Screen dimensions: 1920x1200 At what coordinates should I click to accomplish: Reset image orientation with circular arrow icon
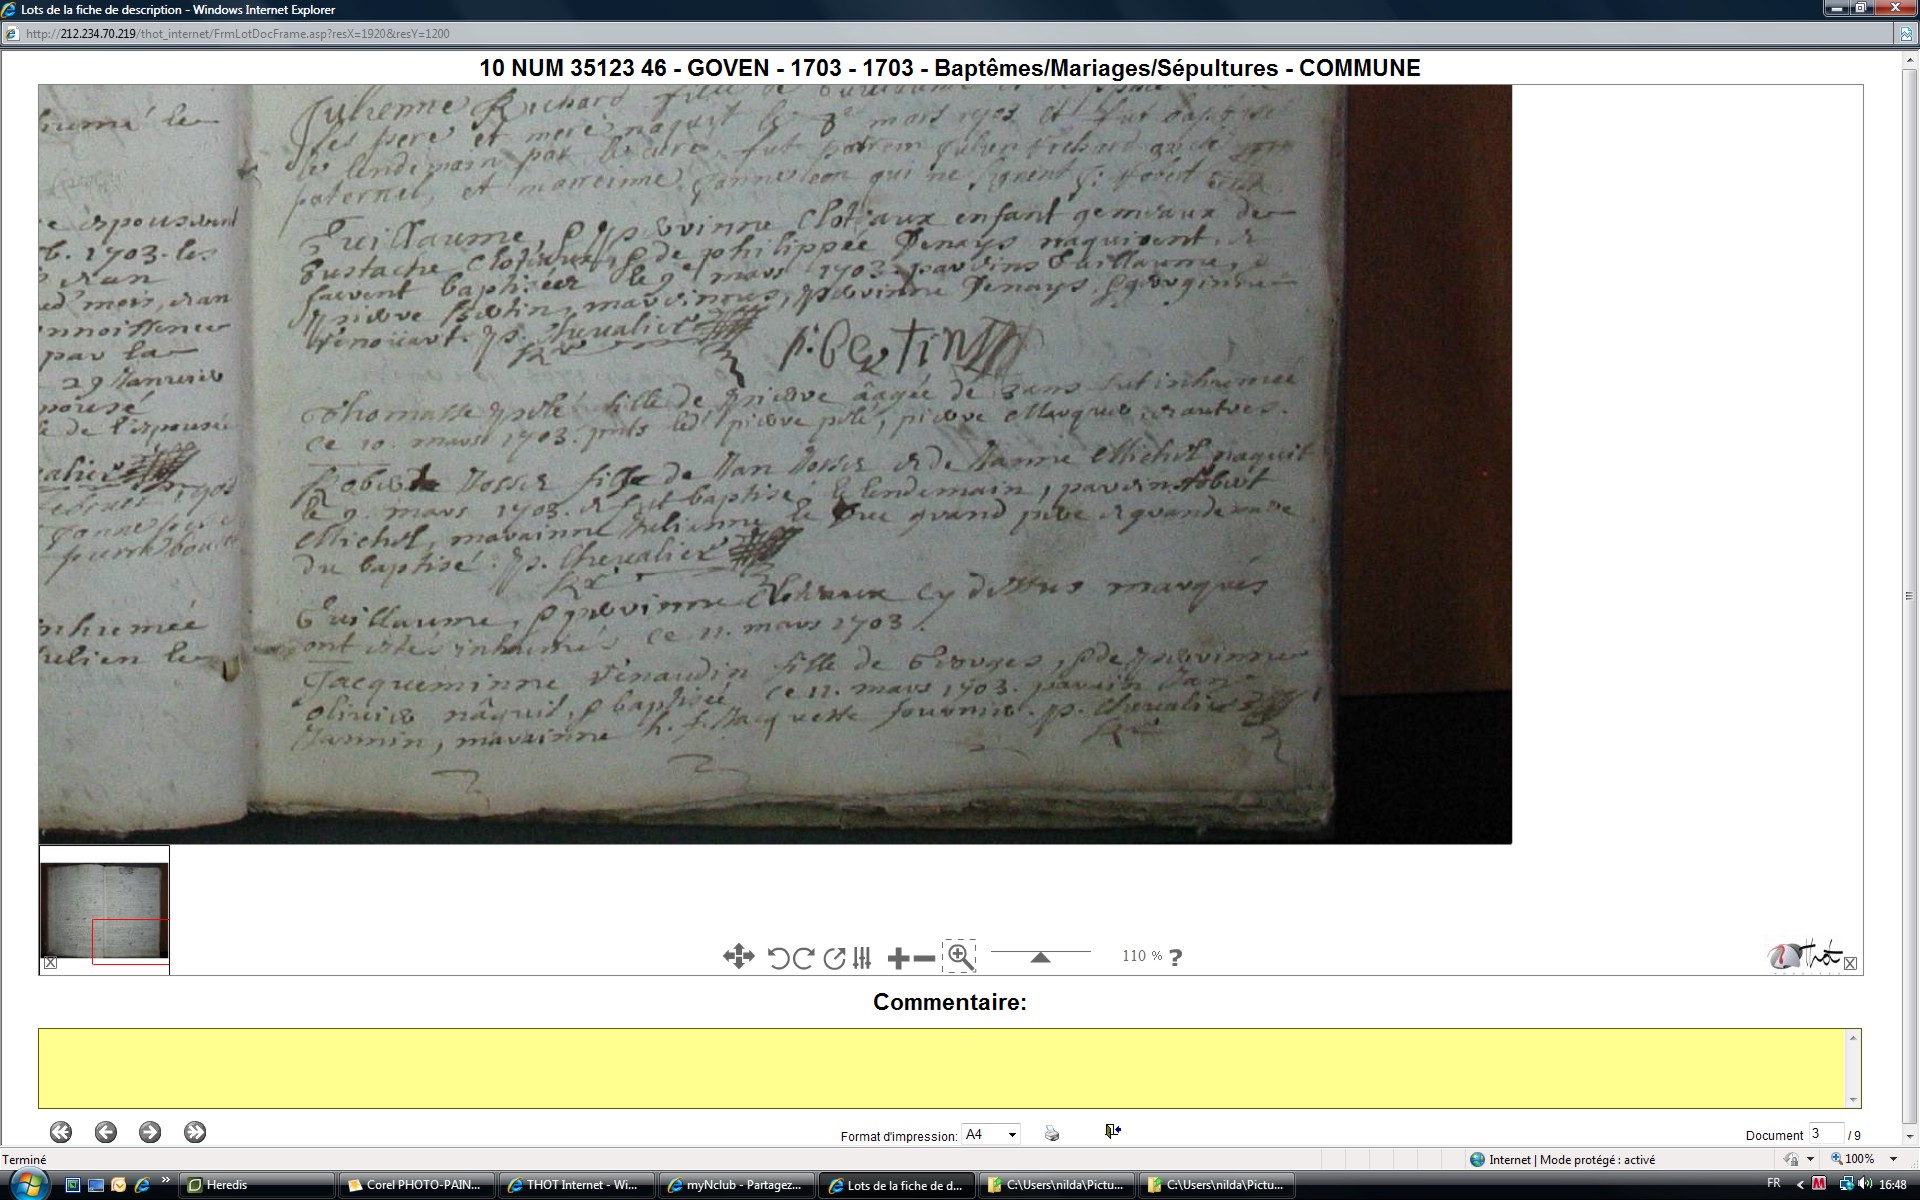834,958
